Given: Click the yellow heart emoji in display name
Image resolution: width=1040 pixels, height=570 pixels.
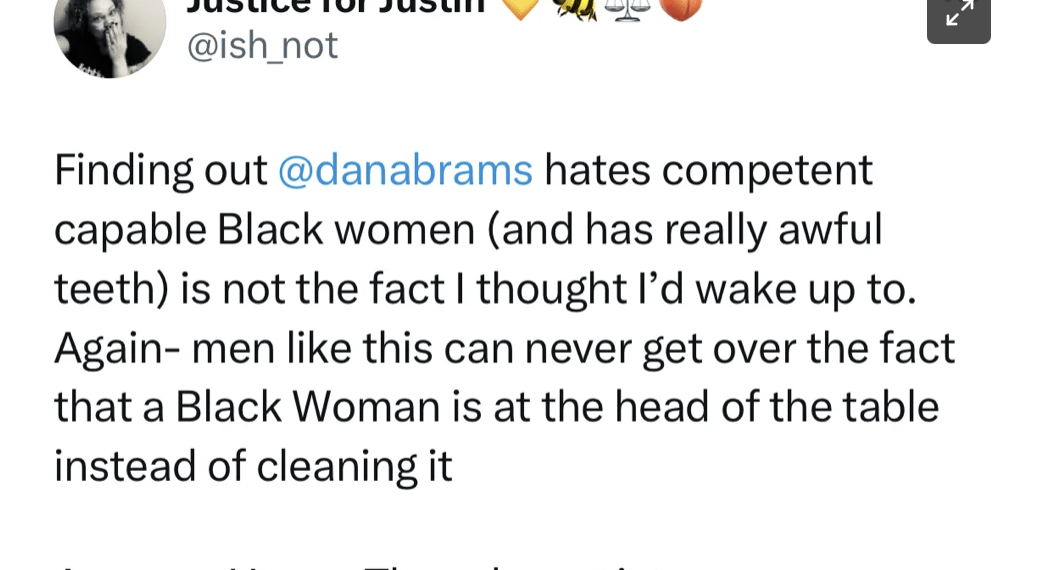Looking at the screenshot, I should pyautogui.click(x=517, y=8).
